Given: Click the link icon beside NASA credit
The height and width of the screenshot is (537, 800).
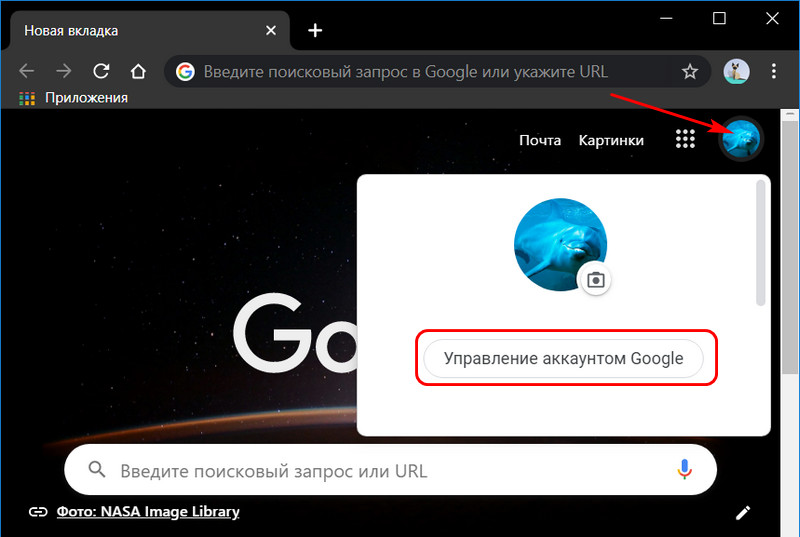Looking at the screenshot, I should tap(38, 512).
